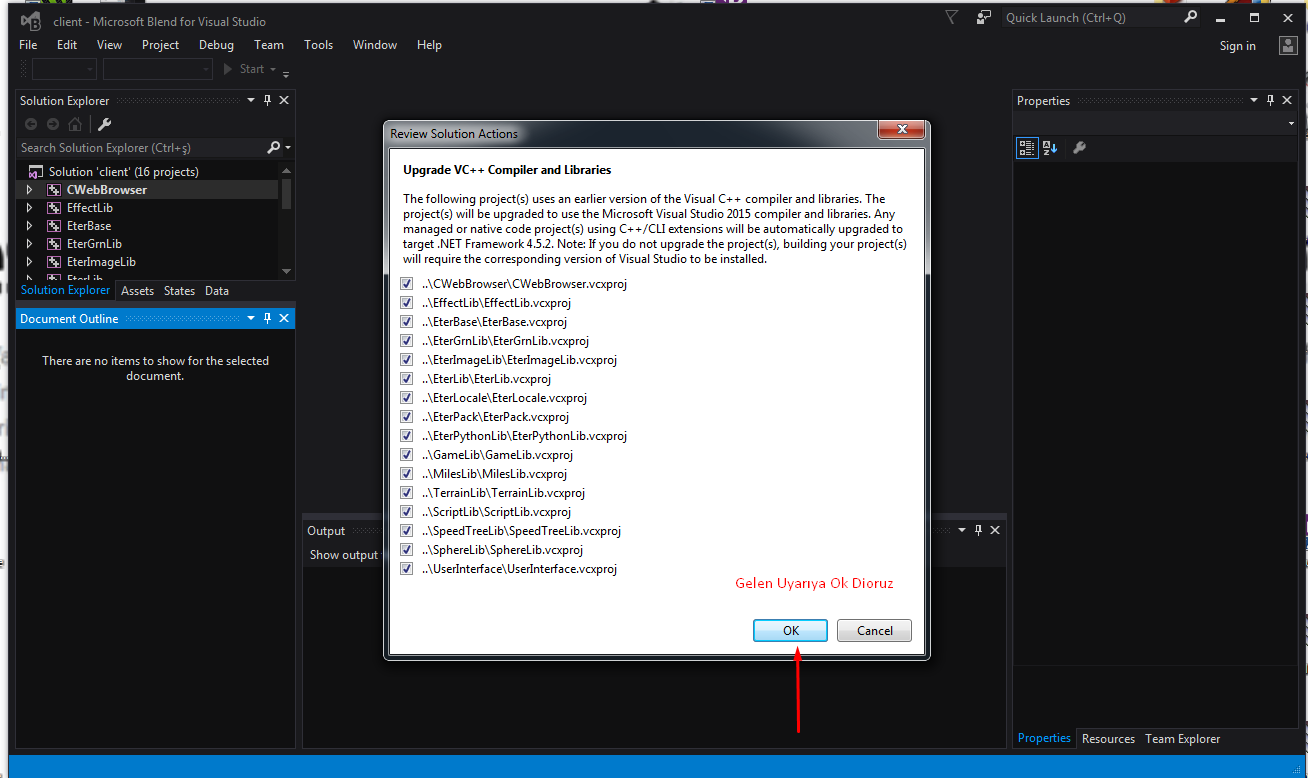The height and width of the screenshot is (778, 1308).
Task: Open the account avatar icon beside Sign in
Action: 1288,45
